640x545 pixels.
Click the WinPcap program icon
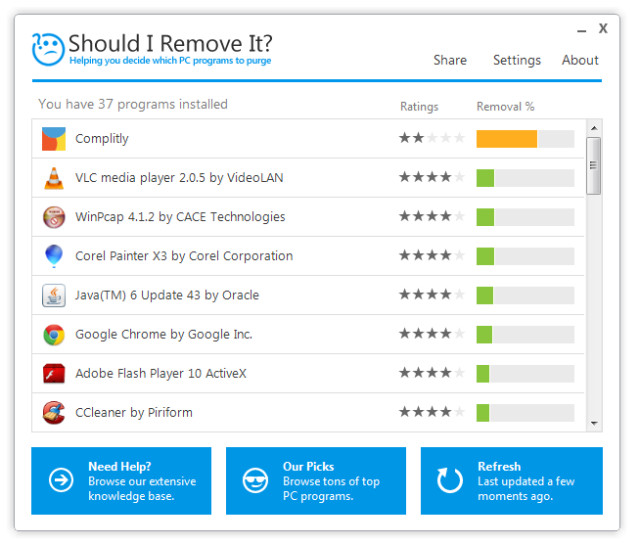pos(54,217)
